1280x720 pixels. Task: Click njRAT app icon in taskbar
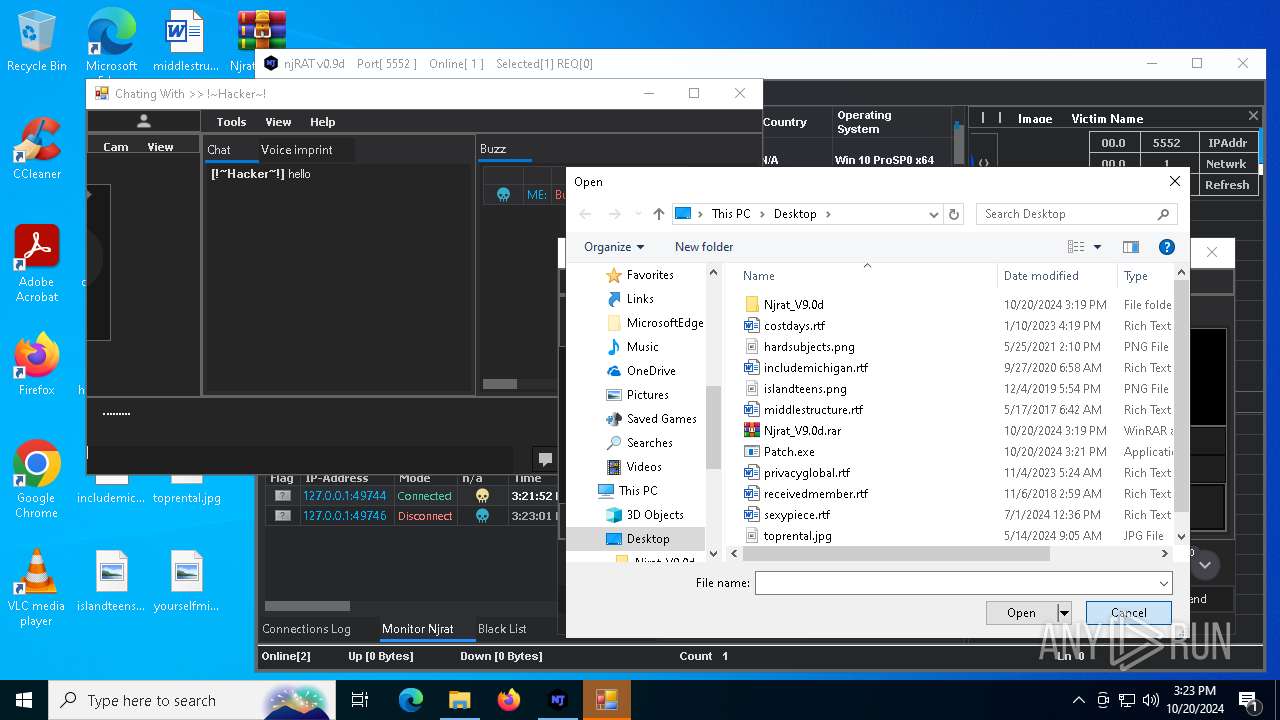coord(557,700)
